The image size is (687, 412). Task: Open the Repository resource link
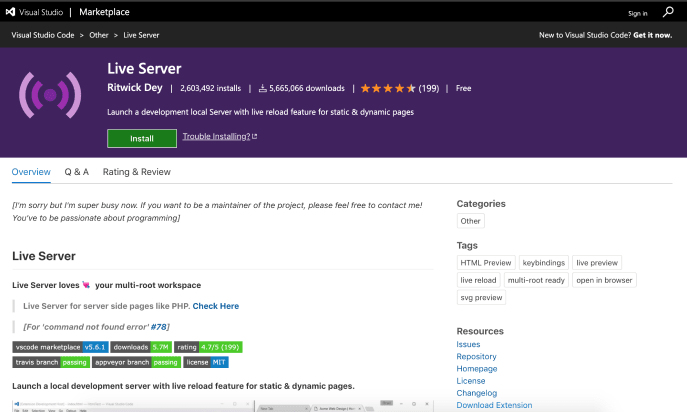point(476,357)
